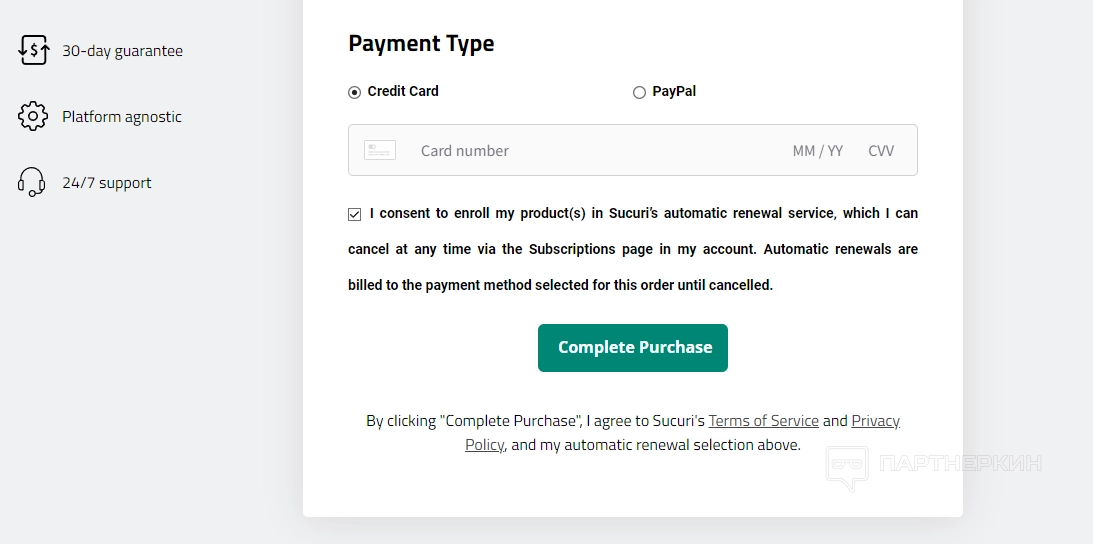
Task: Click the "Platform agnostic" text label
Action: 122,116
